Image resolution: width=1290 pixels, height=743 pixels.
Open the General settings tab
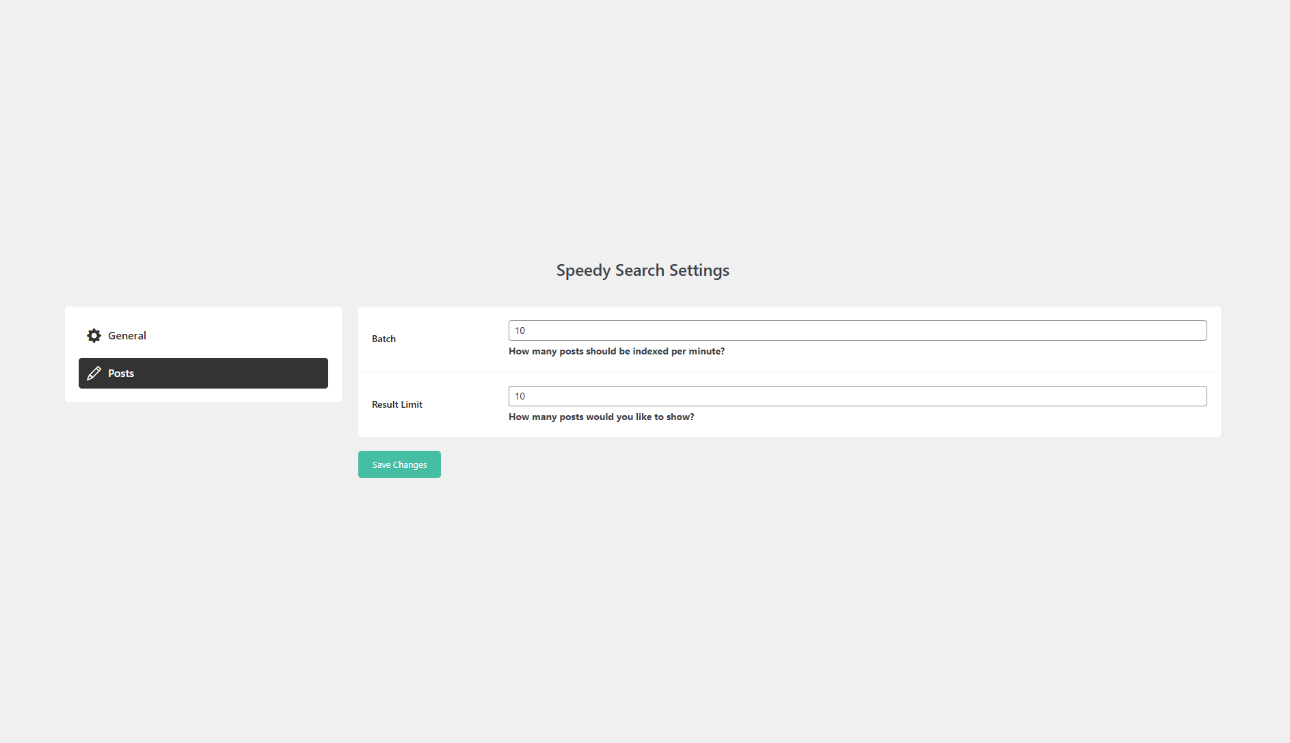(x=203, y=336)
